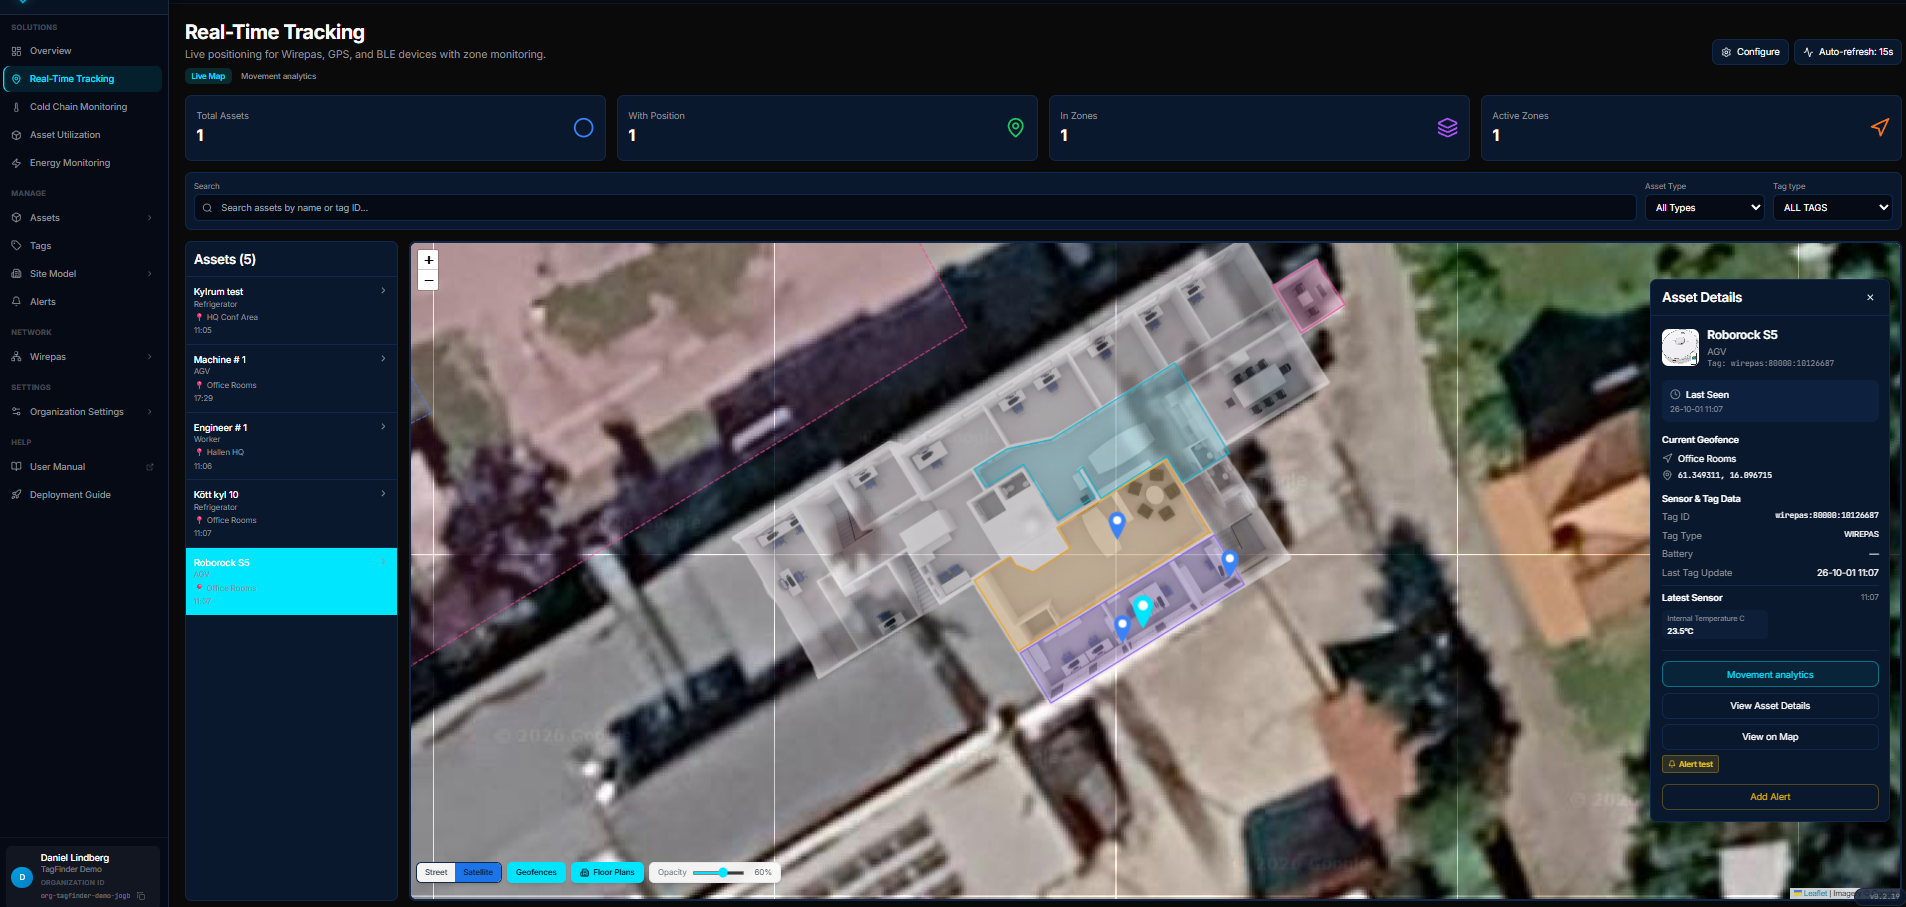Image resolution: width=1906 pixels, height=907 pixels.
Task: Click the selected cyan asset marker on map
Action: point(1142,610)
